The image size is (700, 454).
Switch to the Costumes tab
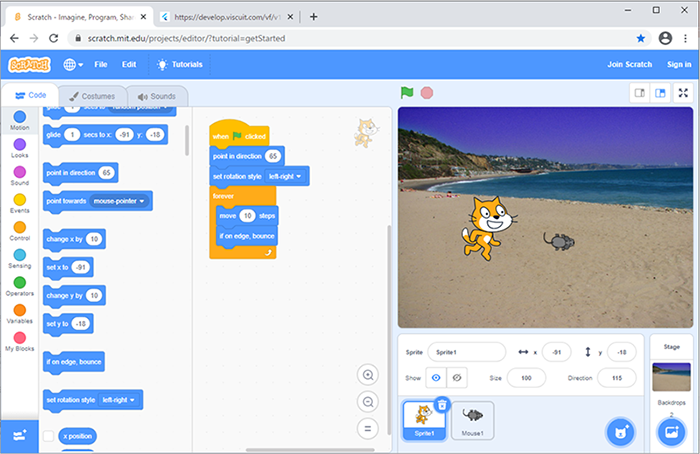point(92,96)
